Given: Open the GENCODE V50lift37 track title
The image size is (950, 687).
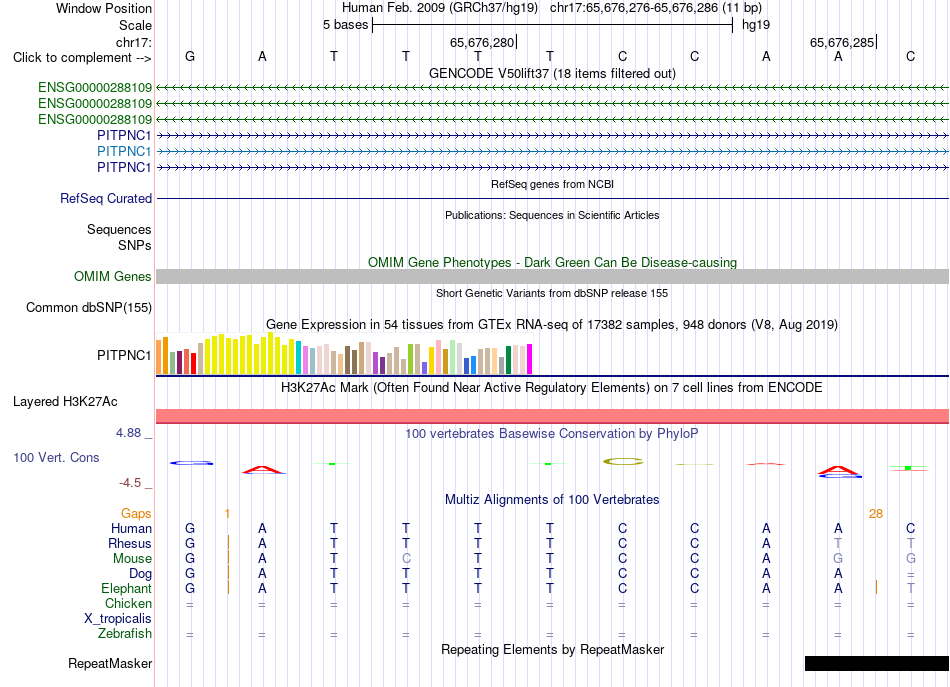Looking at the screenshot, I should tap(552, 73).
